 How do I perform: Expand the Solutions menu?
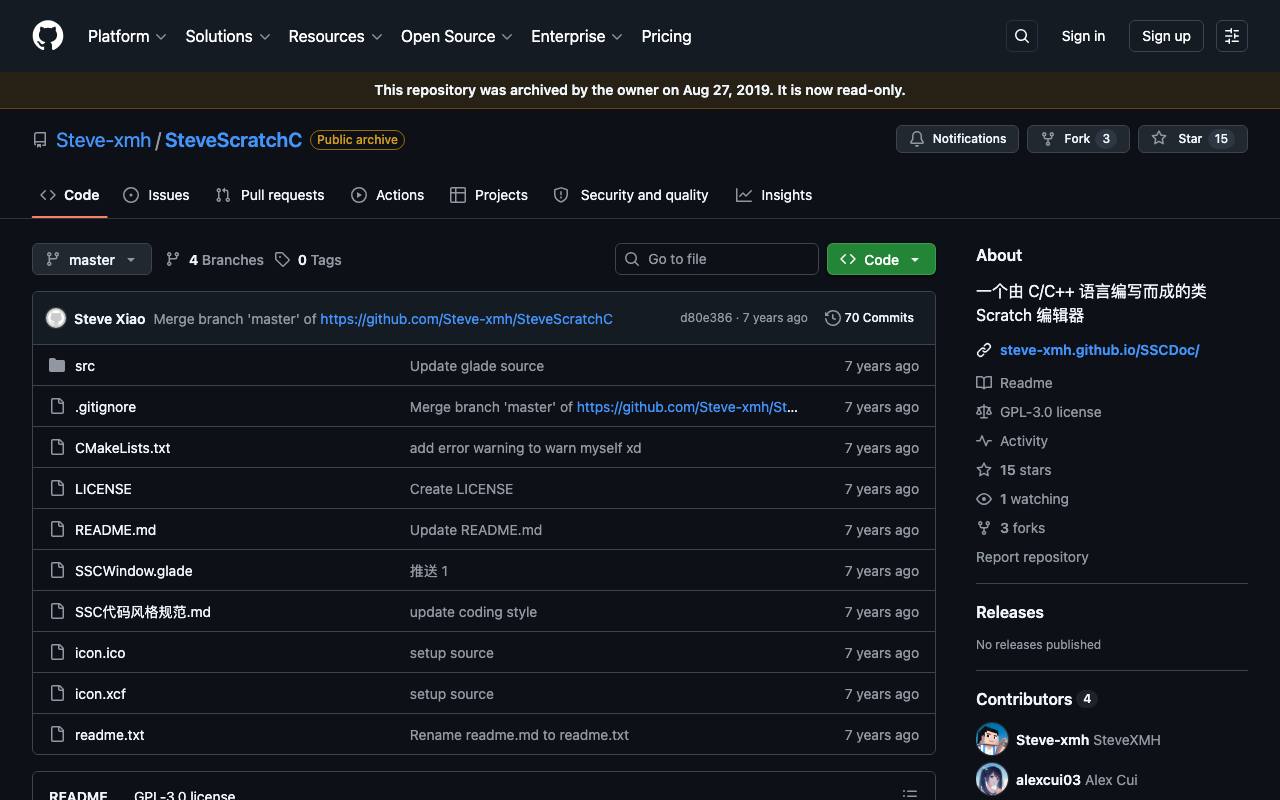tap(228, 36)
